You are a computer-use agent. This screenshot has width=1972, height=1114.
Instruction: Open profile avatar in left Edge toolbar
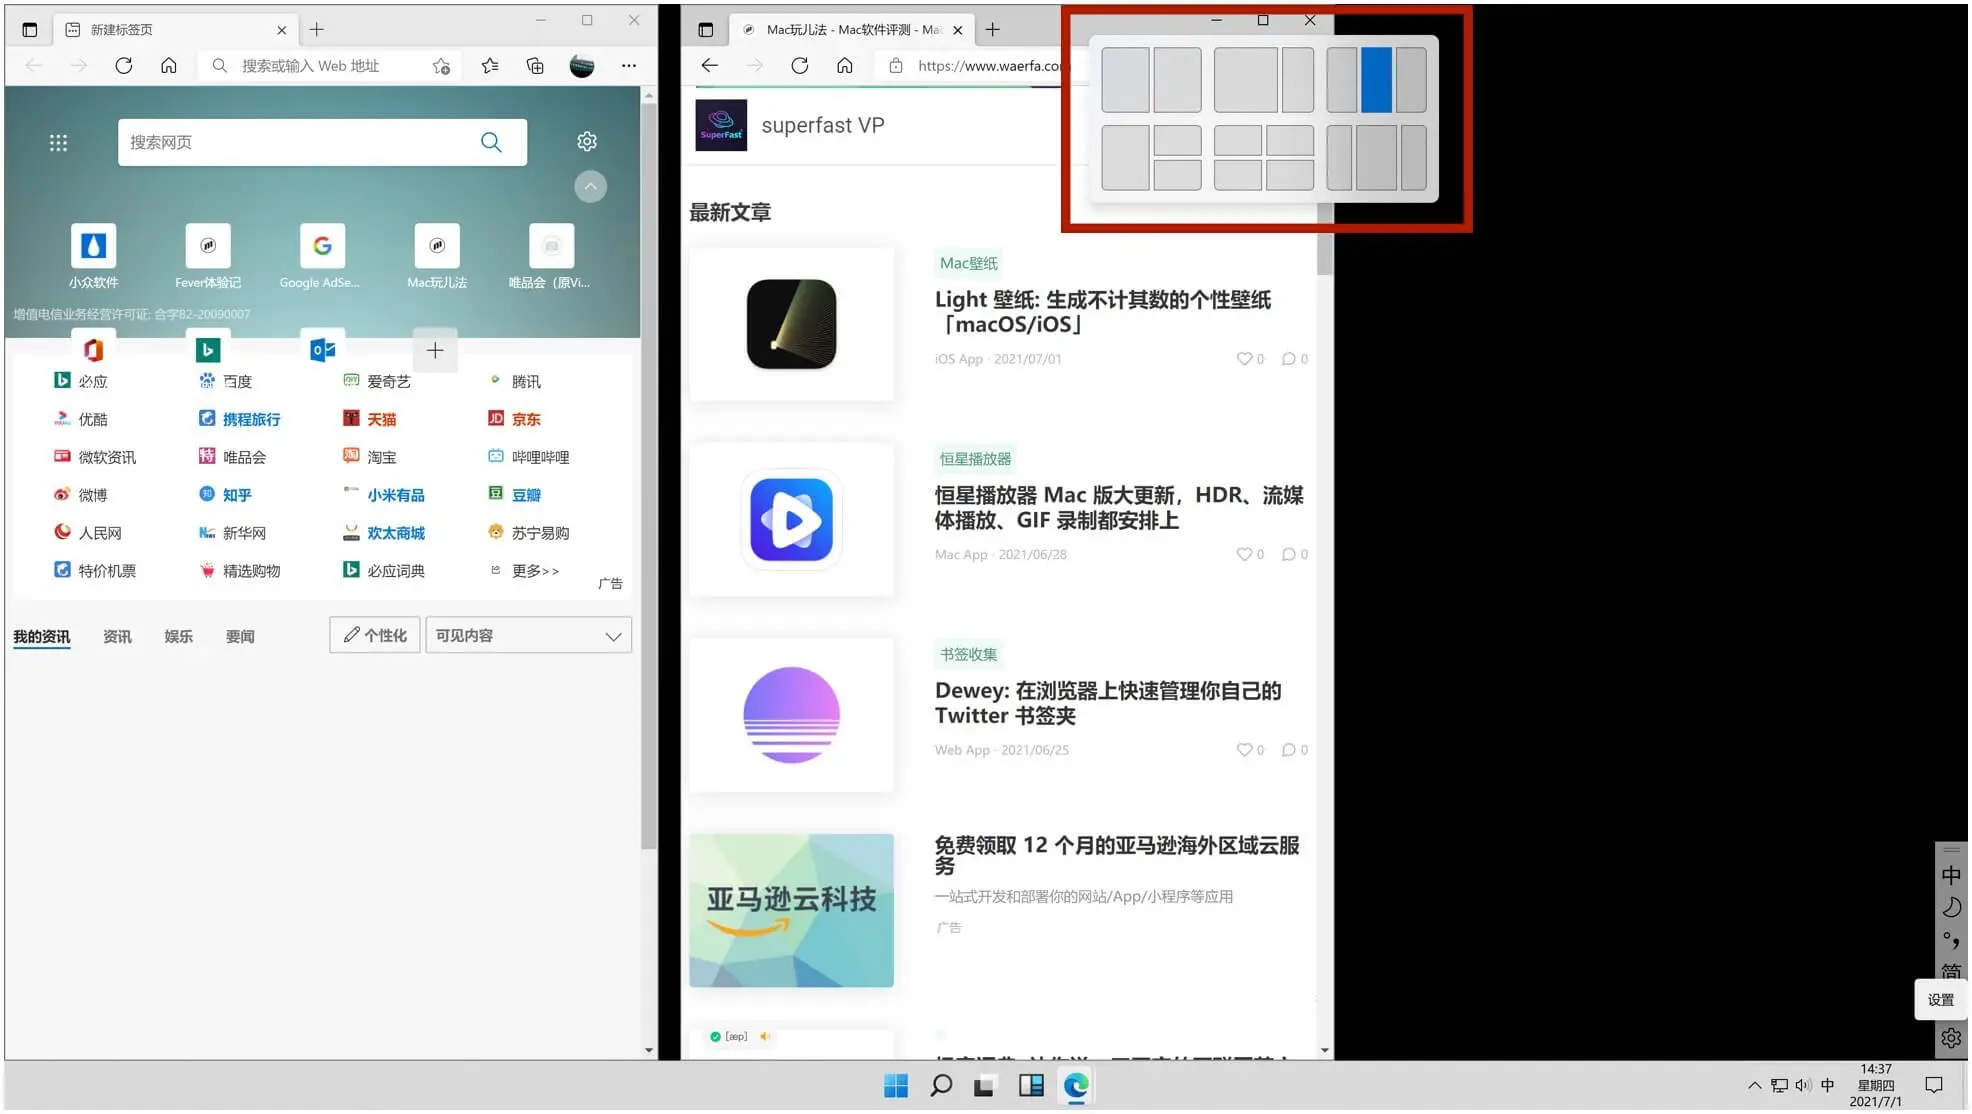582,66
